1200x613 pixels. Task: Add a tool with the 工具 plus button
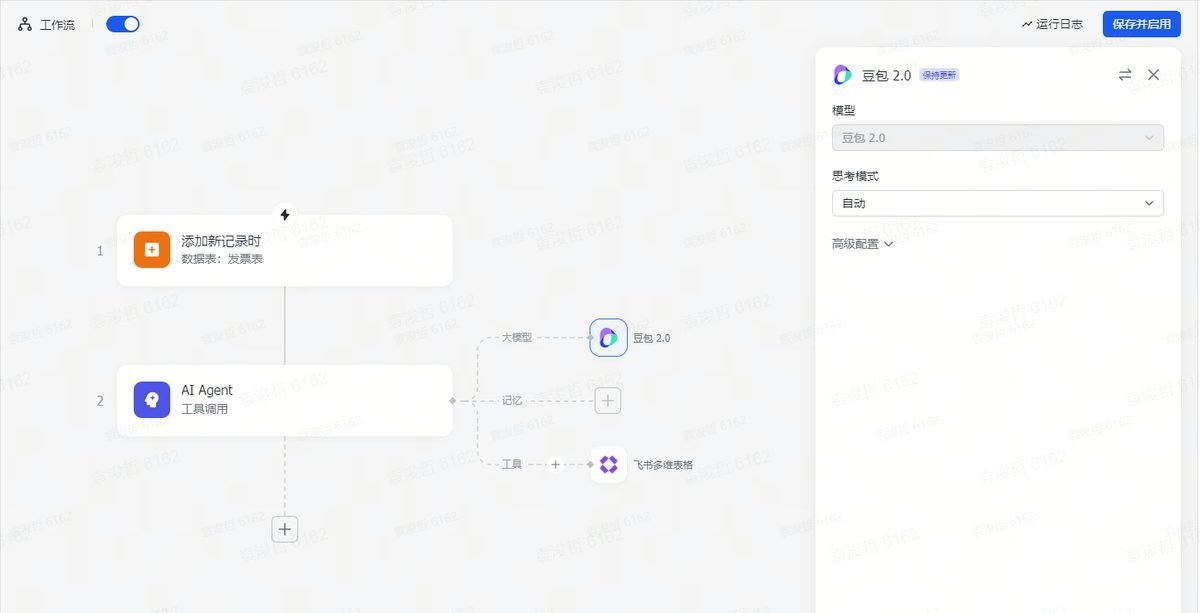point(556,465)
